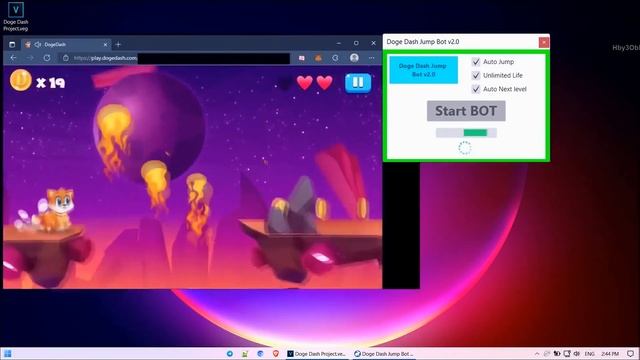
Task: Click the 2:44 PM taskbar clock
Action: [x=610, y=354]
